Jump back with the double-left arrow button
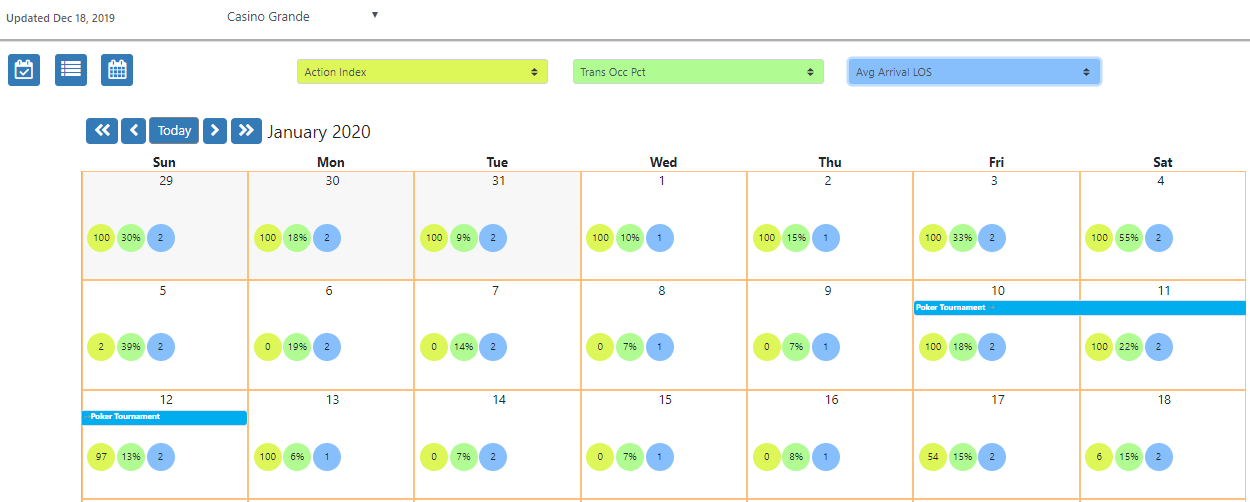1250x502 pixels. [102, 131]
